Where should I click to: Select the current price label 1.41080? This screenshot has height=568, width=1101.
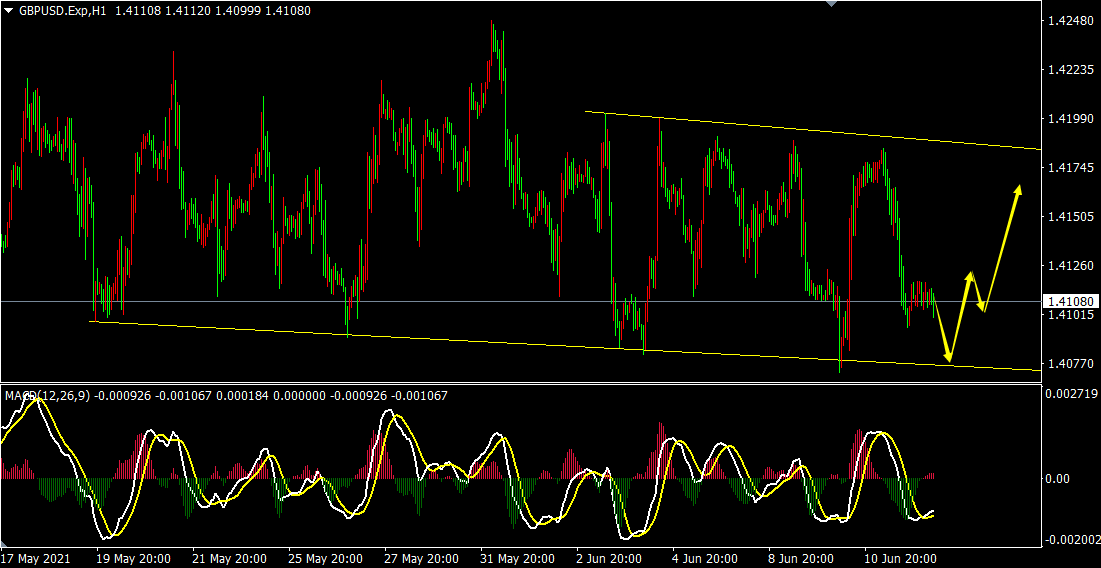click(1069, 301)
